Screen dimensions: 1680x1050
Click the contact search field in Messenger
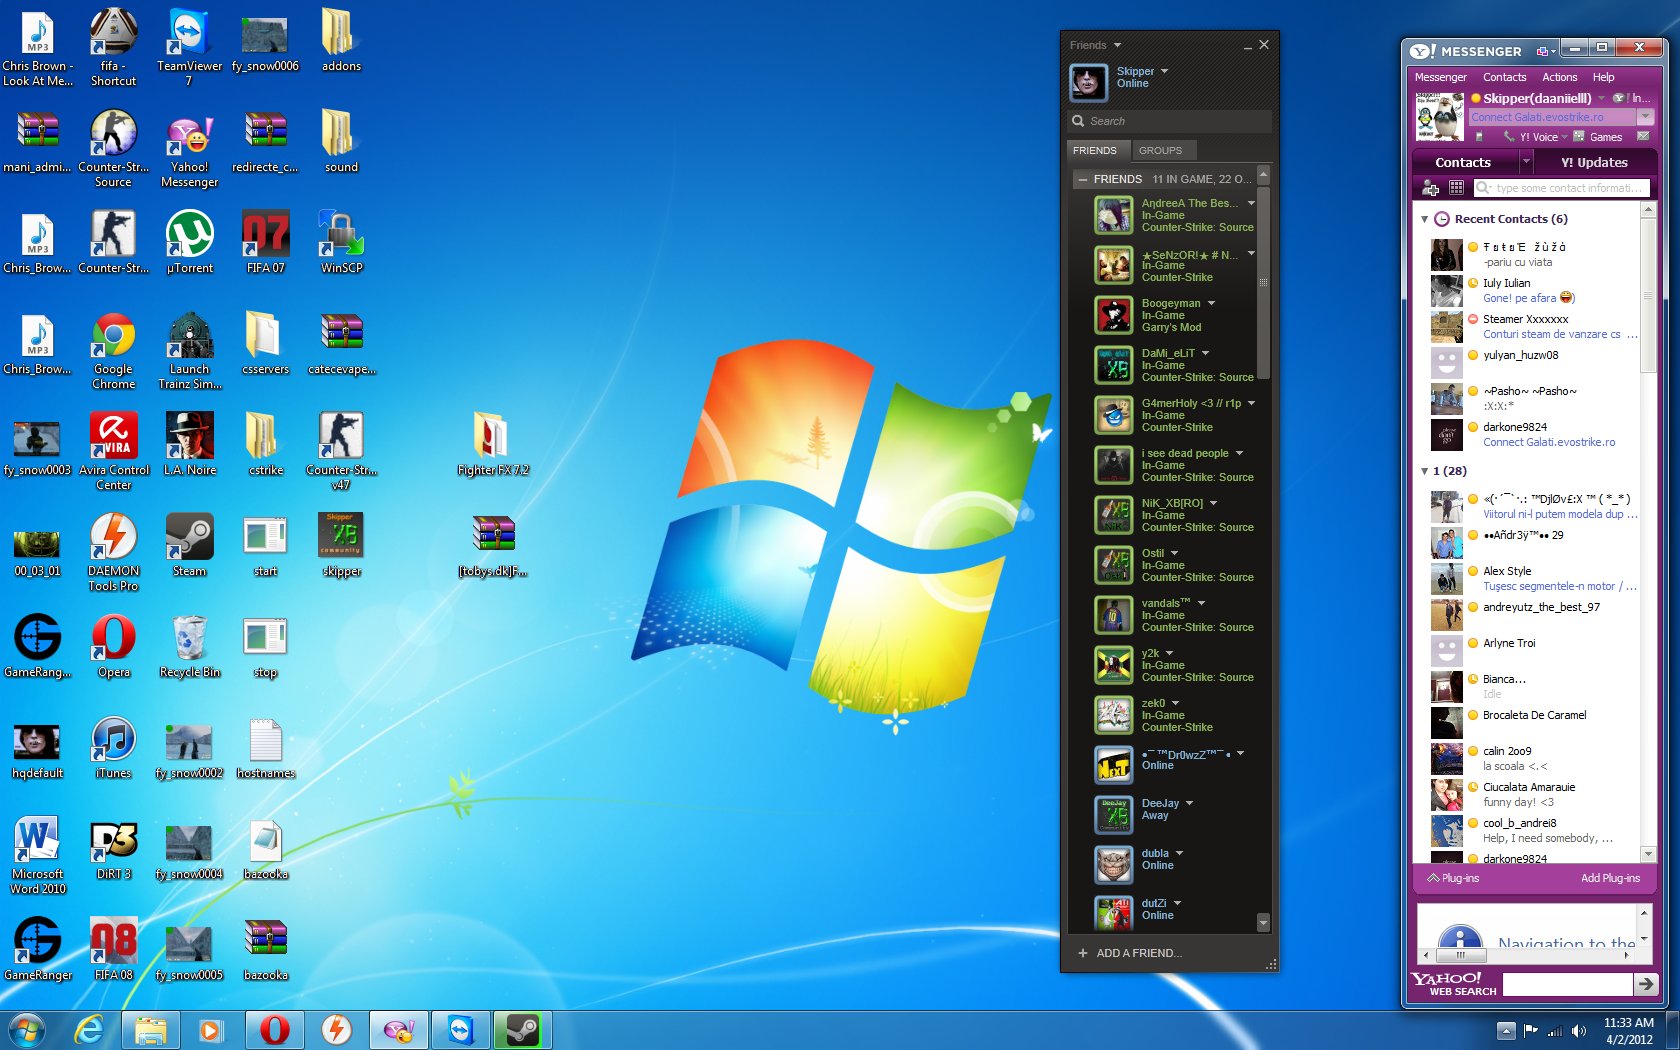tap(1561, 188)
